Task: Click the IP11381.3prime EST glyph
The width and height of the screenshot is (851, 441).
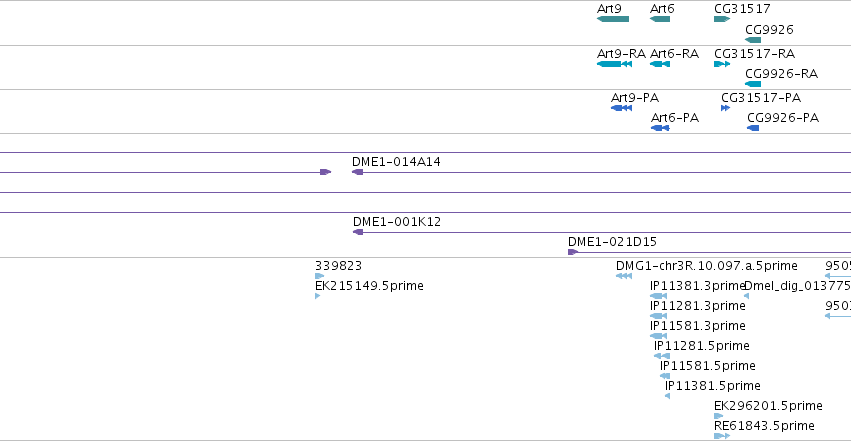Action: 658,296
